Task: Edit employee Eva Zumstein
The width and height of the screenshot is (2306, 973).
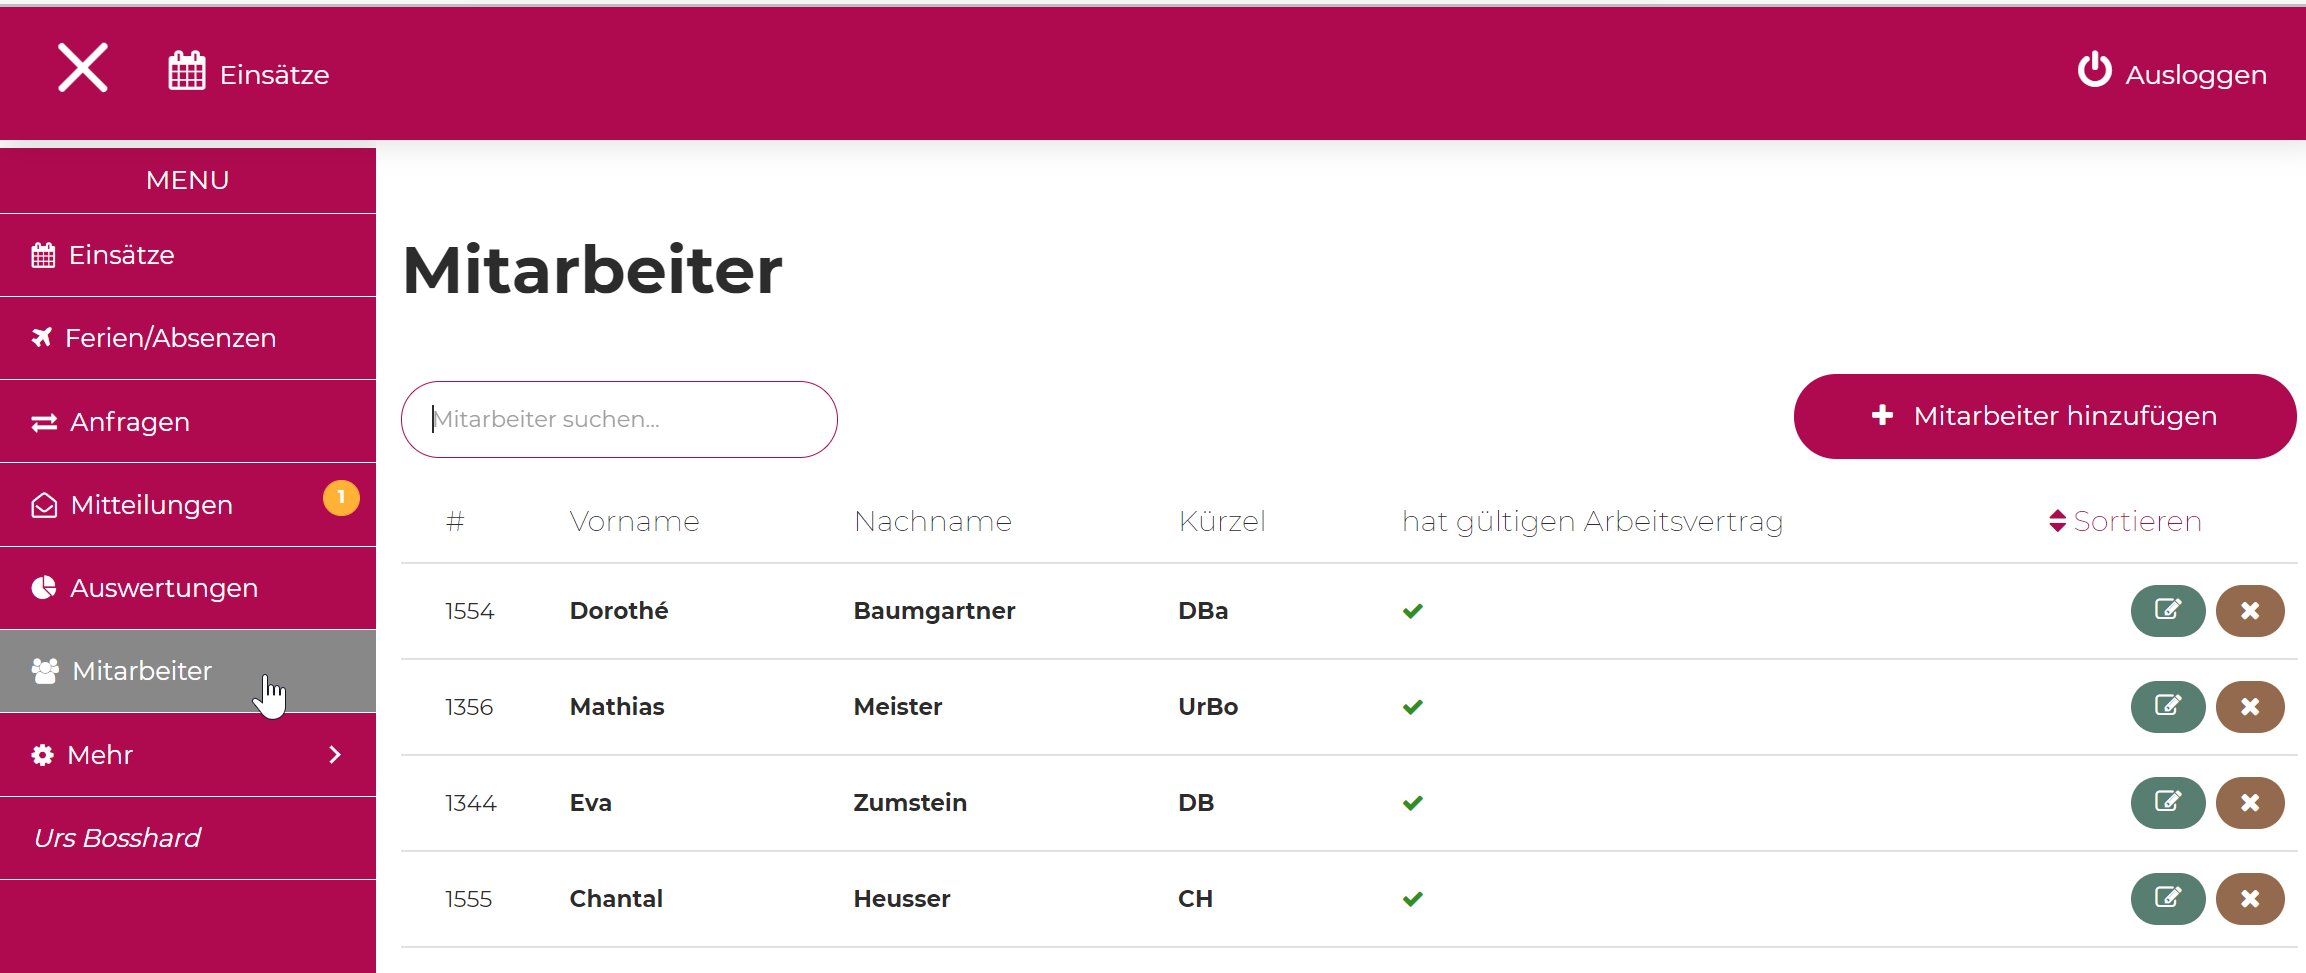Action: (x=2167, y=803)
